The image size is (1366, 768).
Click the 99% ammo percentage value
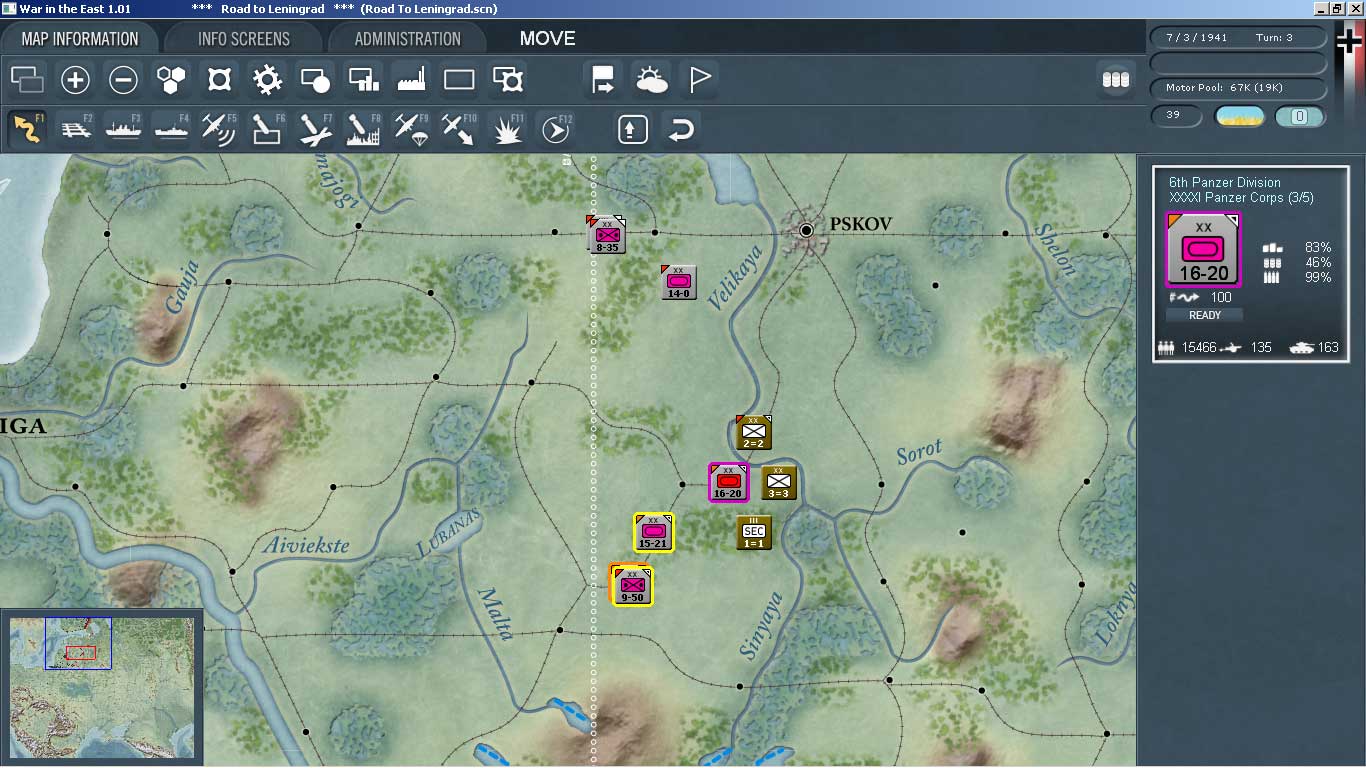(1318, 277)
